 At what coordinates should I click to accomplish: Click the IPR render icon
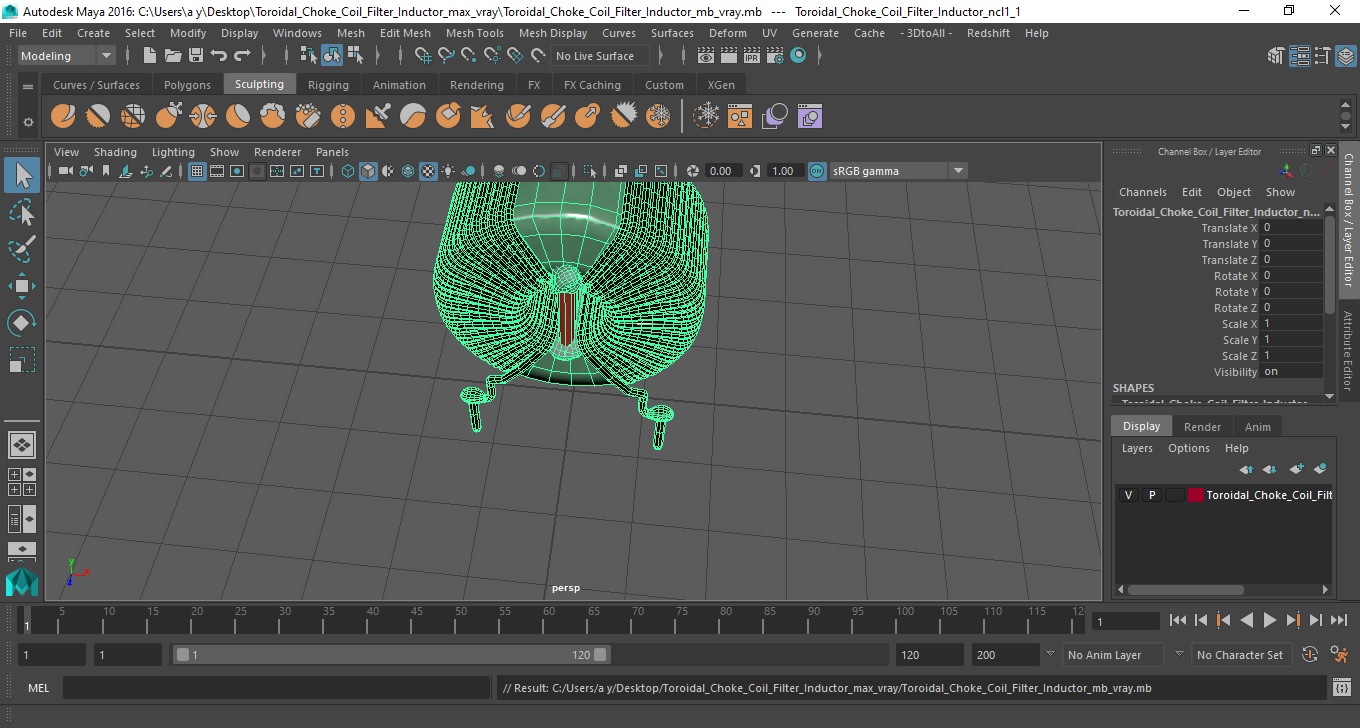click(x=751, y=56)
